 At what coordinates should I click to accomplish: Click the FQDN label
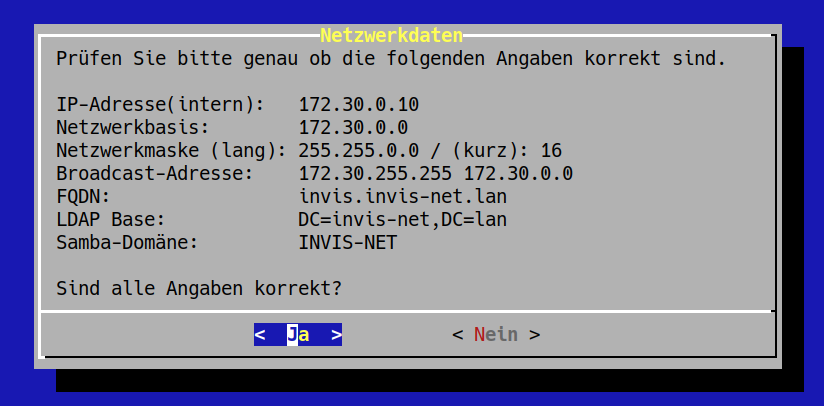pyautogui.click(x=83, y=197)
